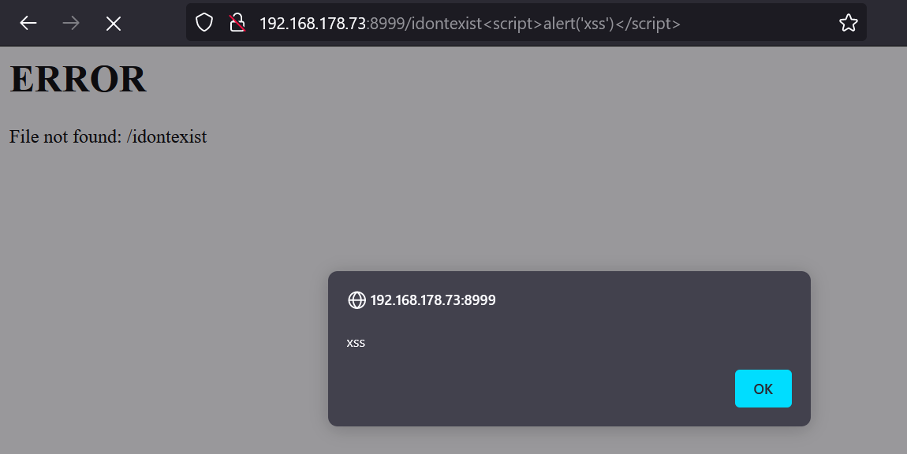Click the ERROR heading on the page
The width and height of the screenshot is (908, 454).
click(x=78, y=80)
